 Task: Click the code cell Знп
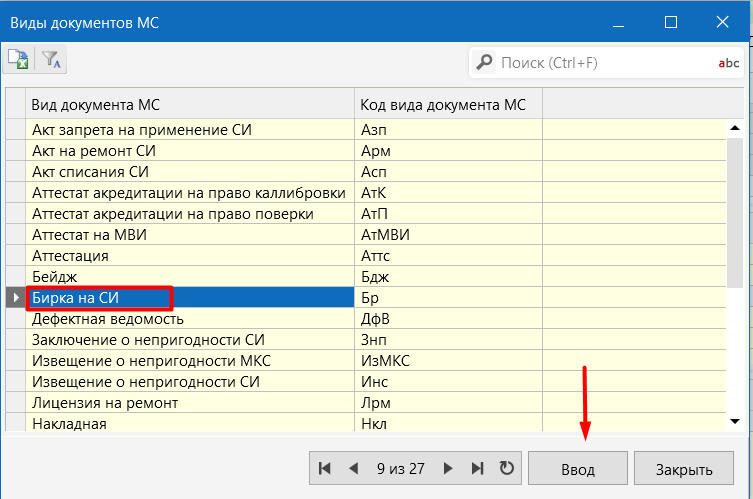pos(449,340)
